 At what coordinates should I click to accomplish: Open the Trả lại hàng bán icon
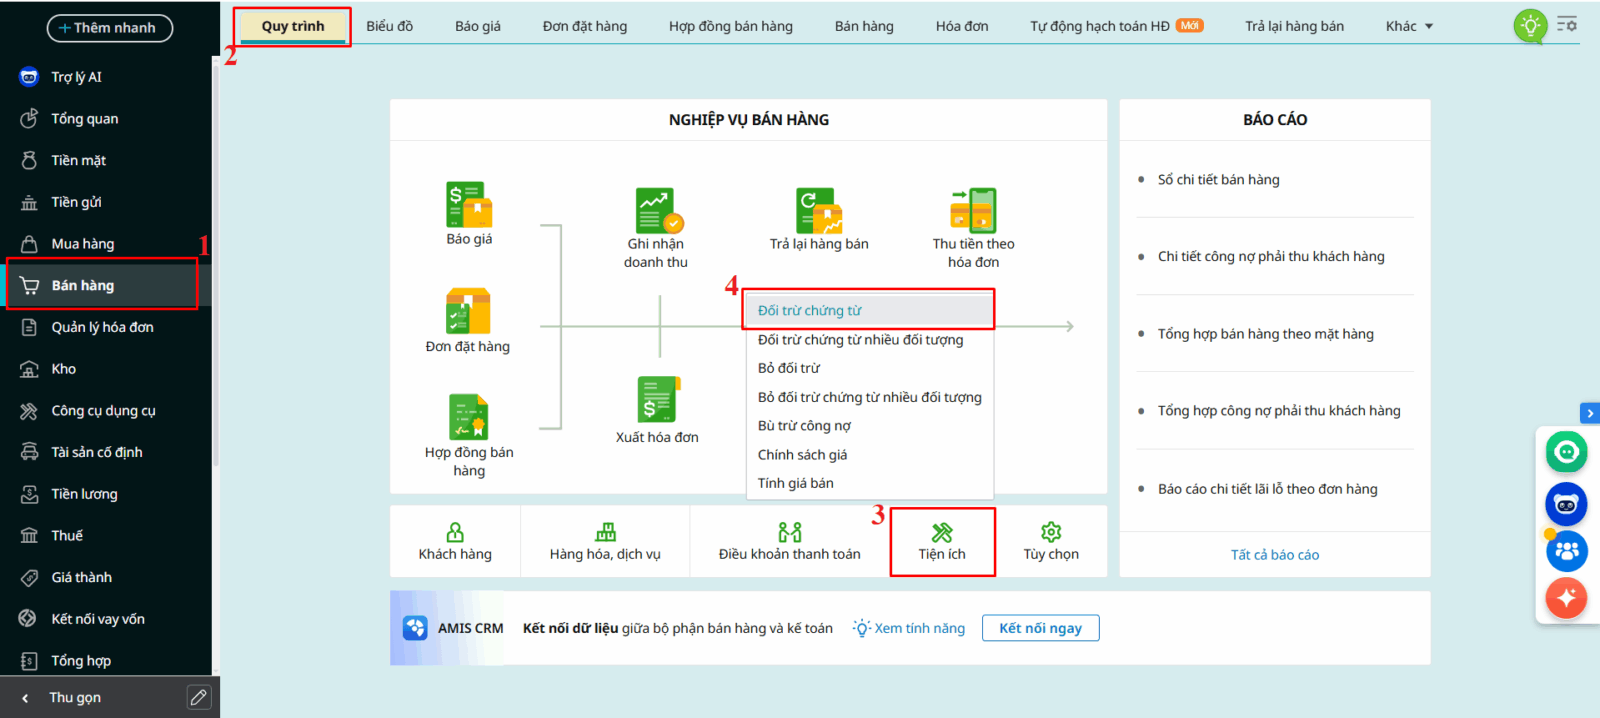point(819,211)
